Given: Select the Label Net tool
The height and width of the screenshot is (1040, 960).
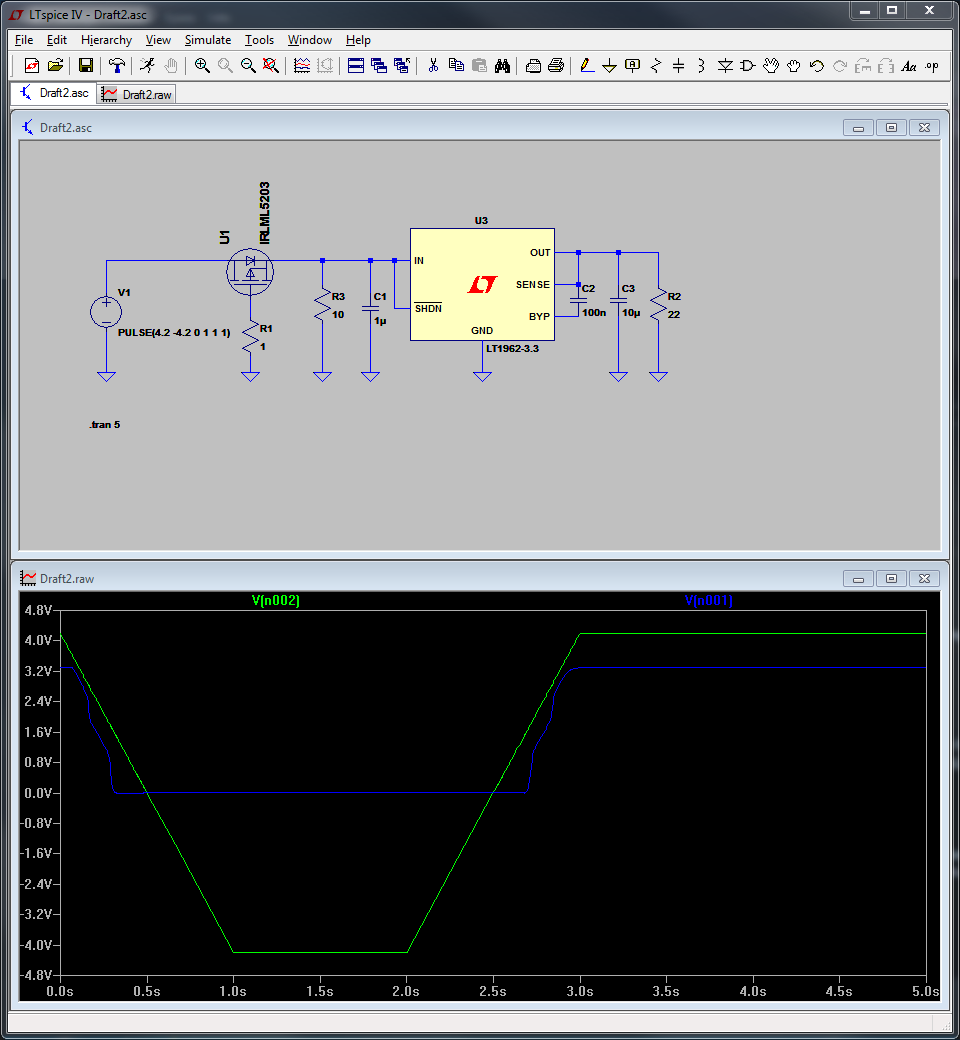Looking at the screenshot, I should tap(632, 65).
